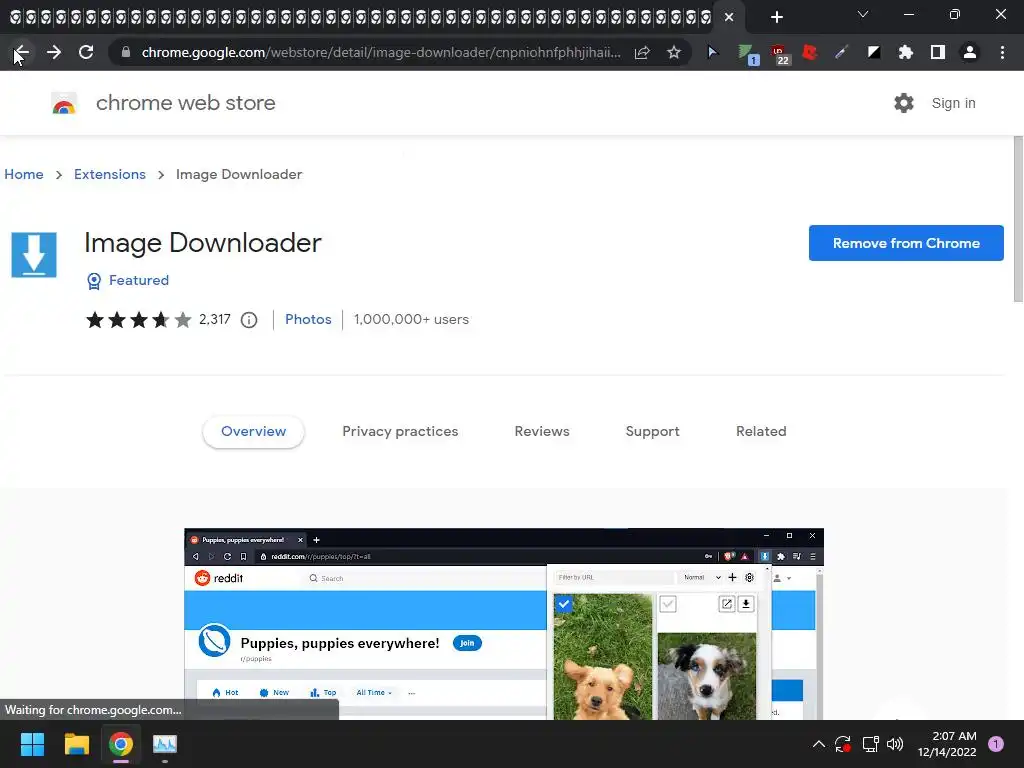
Task: Reload the current page
Action: pyautogui.click(x=86, y=52)
